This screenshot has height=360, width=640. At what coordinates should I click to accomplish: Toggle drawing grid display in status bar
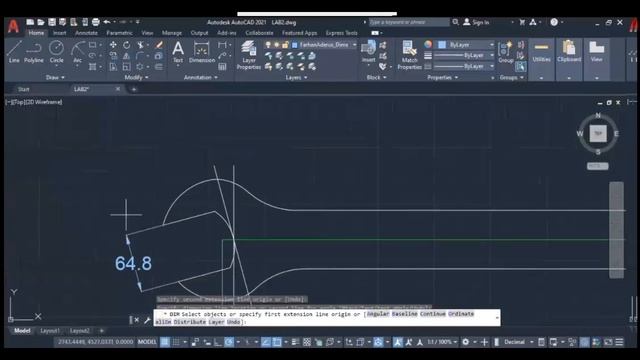165,342
